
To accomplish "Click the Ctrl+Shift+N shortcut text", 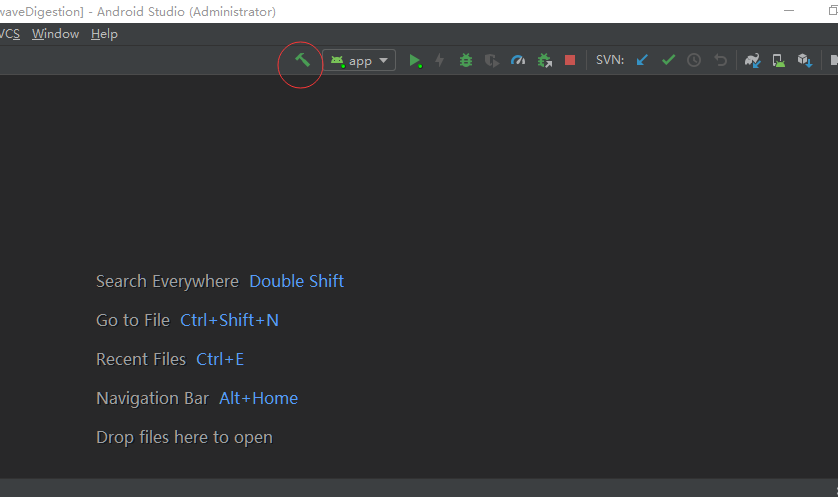I will tap(229, 320).
